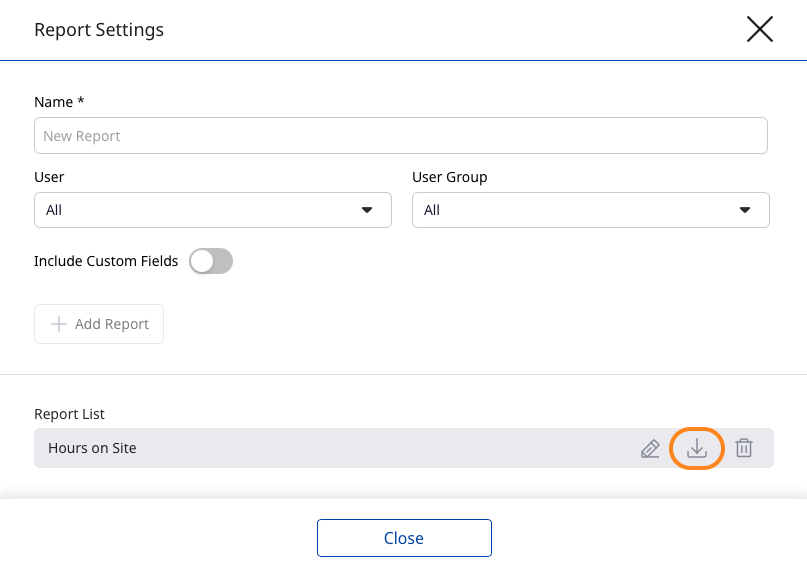The height and width of the screenshot is (570, 807).
Task: Click the User Group field label
Action: pyautogui.click(x=449, y=177)
